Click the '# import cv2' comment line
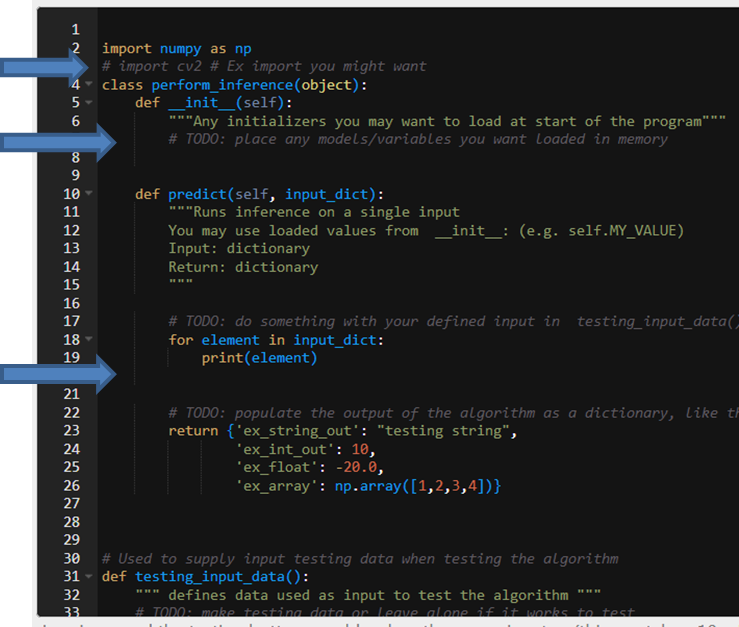The width and height of the screenshot is (739, 627). coord(264,66)
